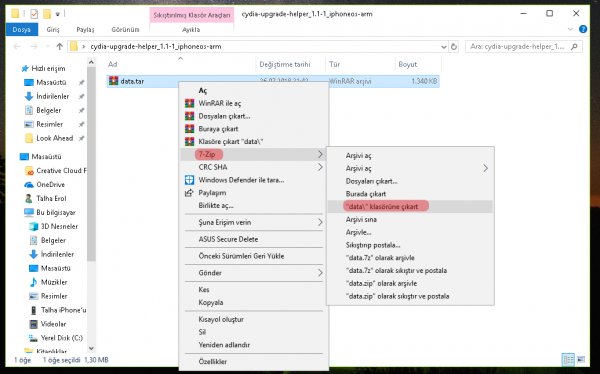Click the İndirilenler download arrow icon under Hızlı erişim

[29, 96]
